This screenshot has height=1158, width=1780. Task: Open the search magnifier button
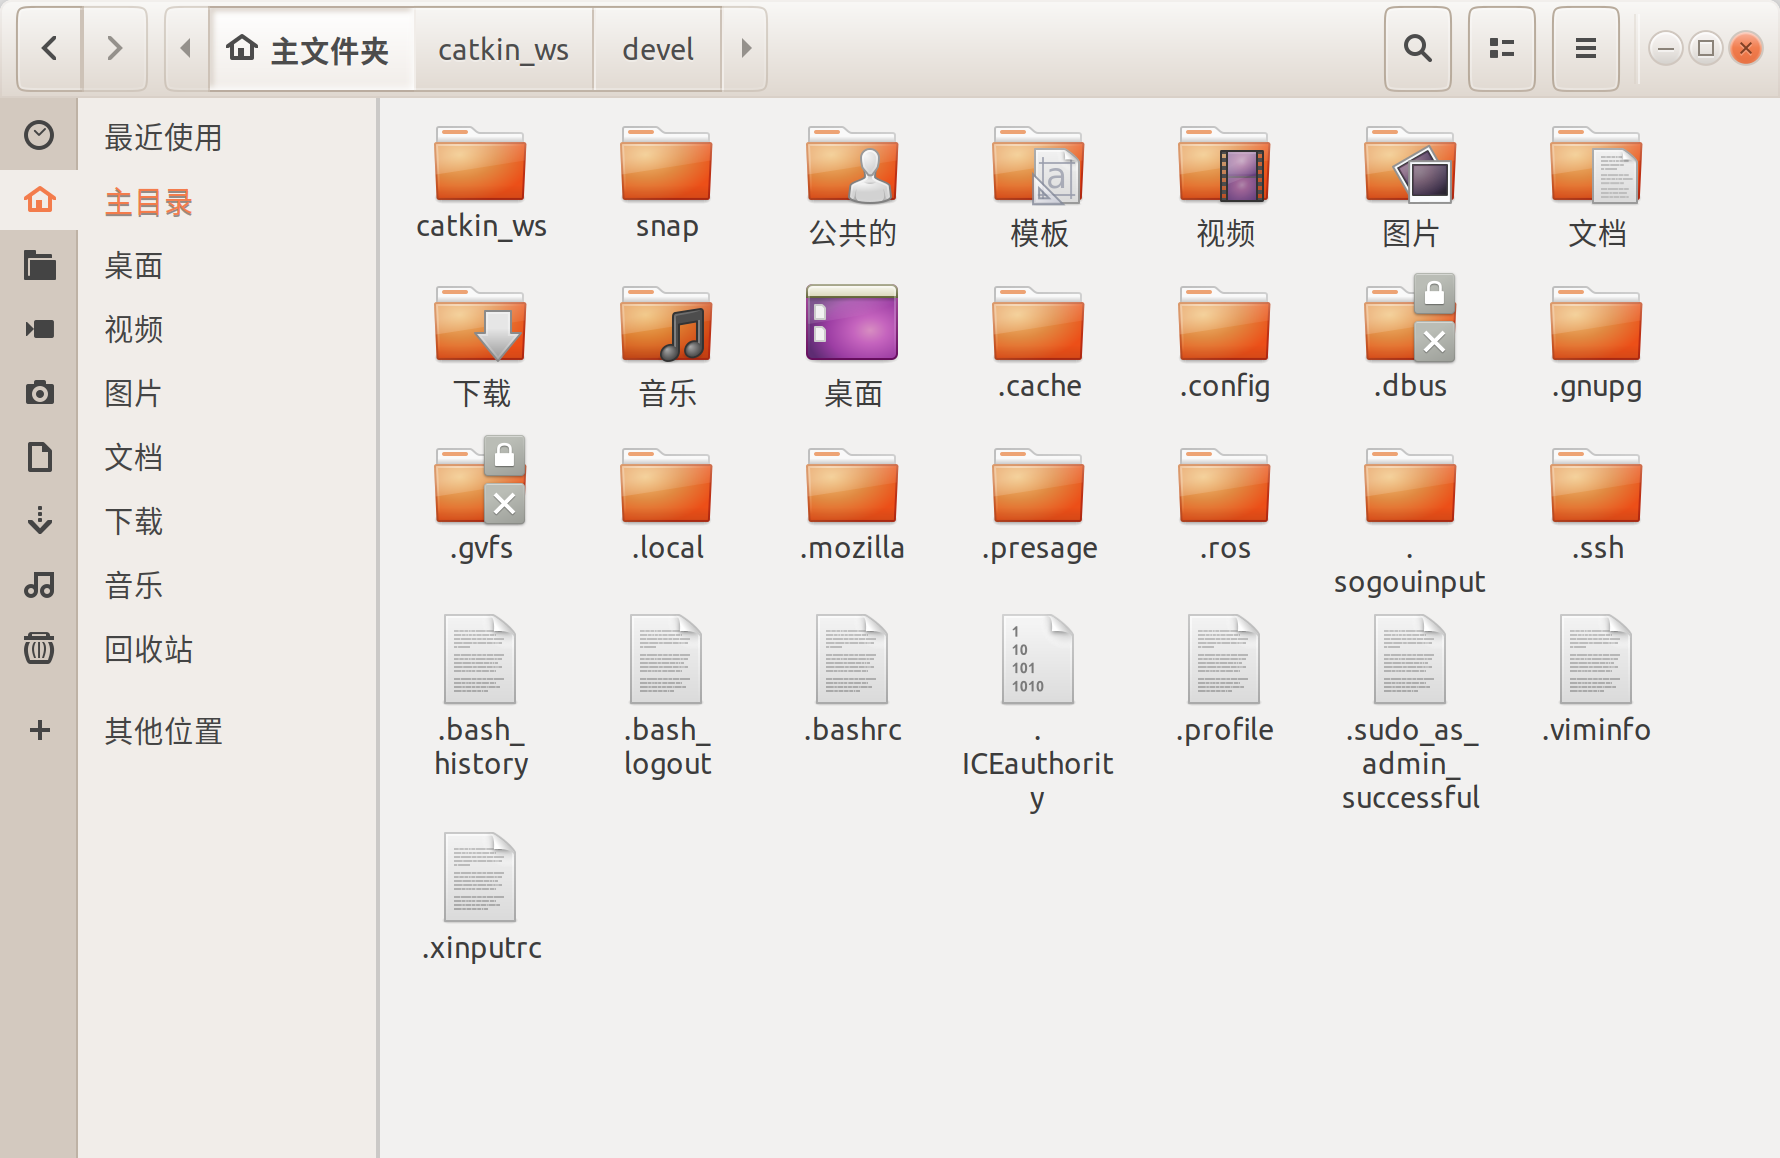click(1417, 48)
